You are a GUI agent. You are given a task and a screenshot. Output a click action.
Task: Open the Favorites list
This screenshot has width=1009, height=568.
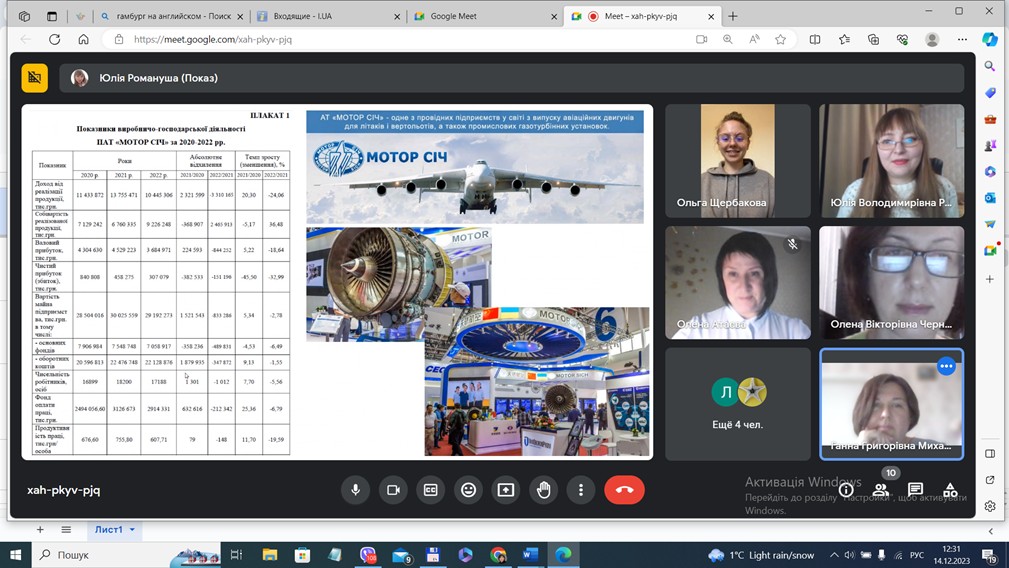[x=844, y=39]
